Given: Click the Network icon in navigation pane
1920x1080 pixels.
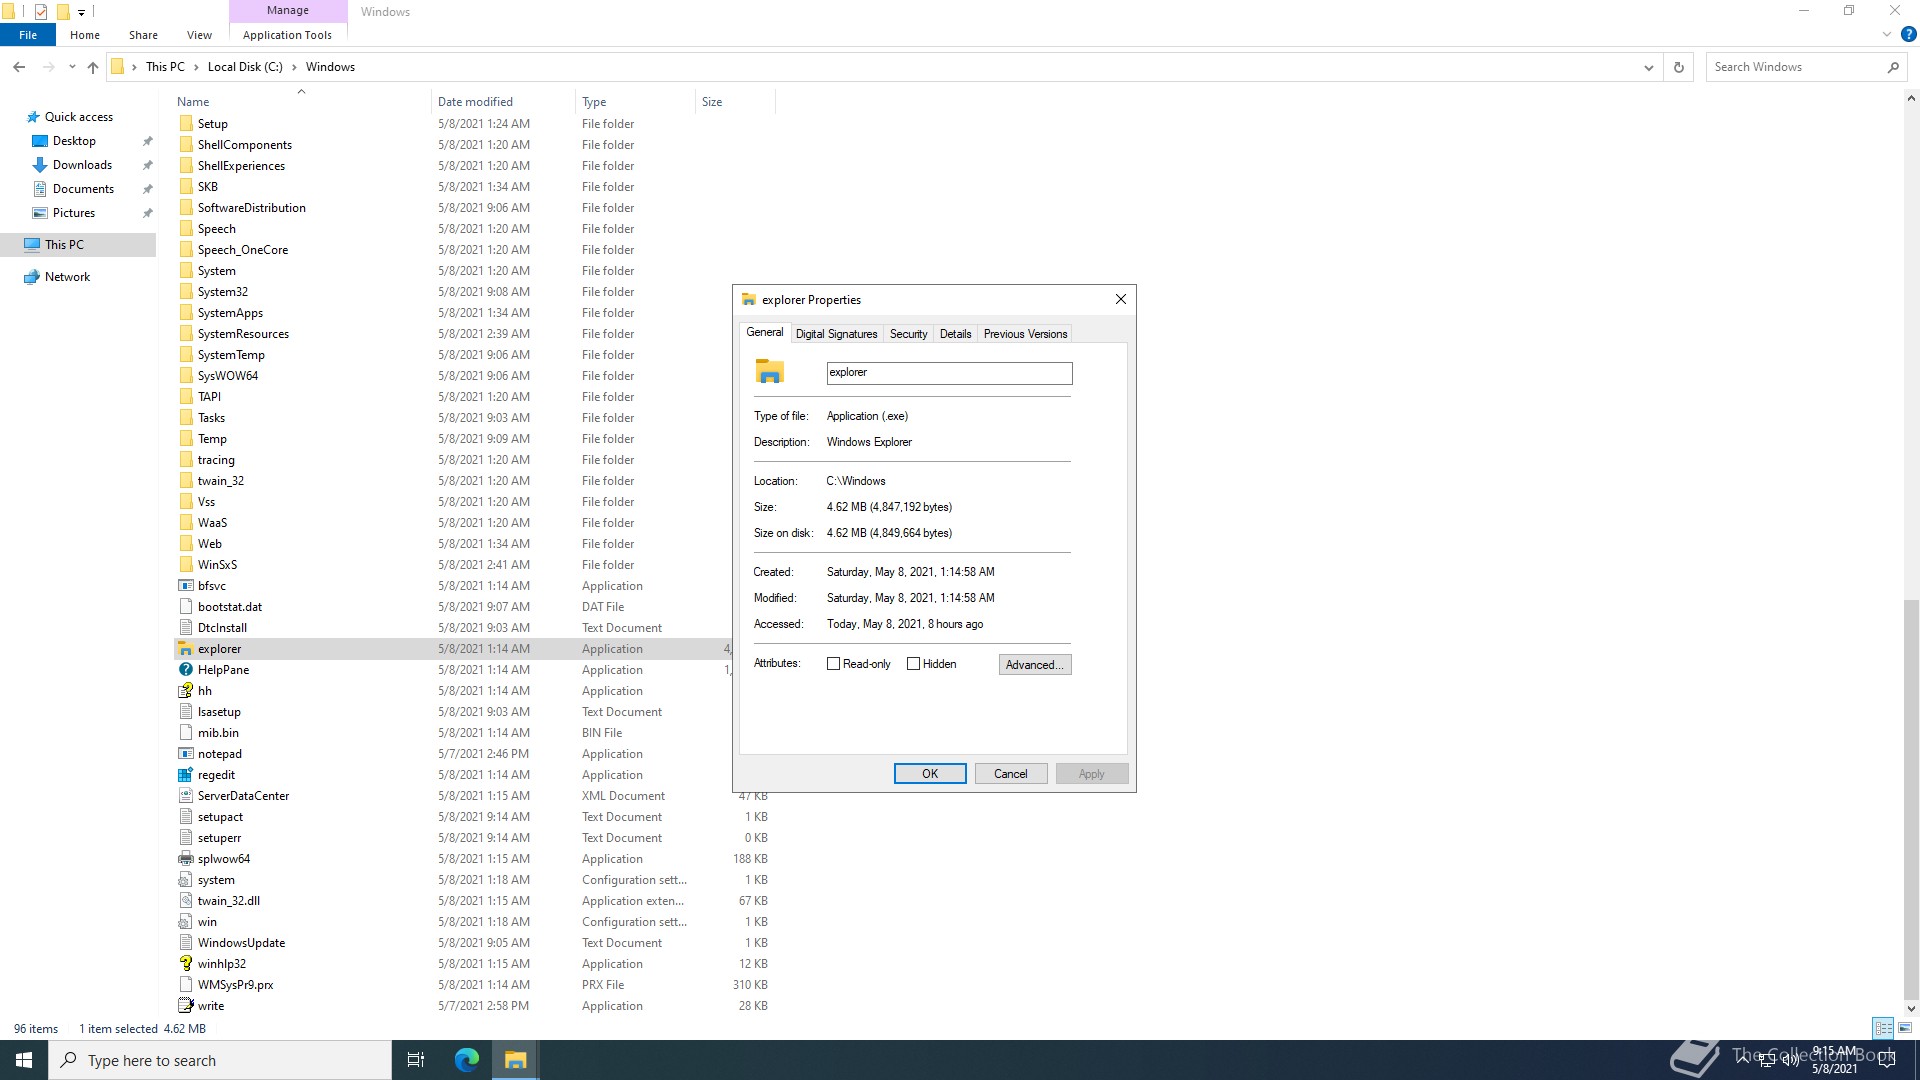Looking at the screenshot, I should coord(32,277).
